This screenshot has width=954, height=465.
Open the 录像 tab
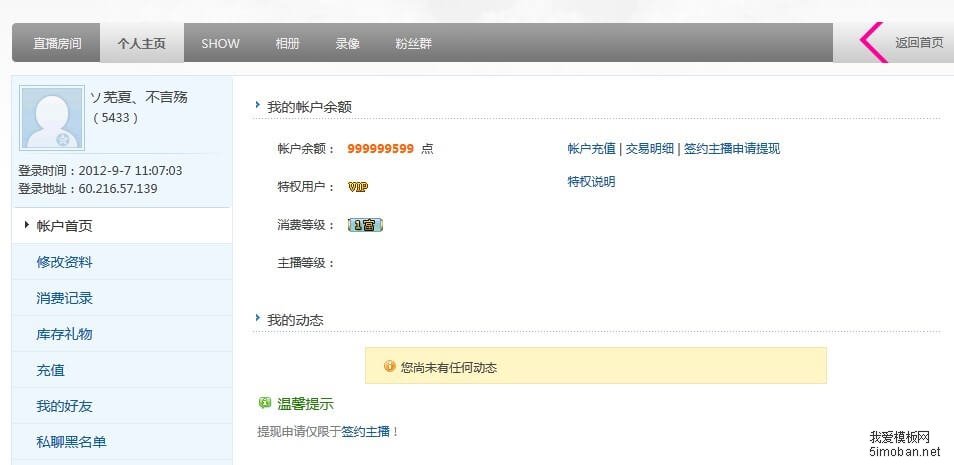[x=347, y=44]
